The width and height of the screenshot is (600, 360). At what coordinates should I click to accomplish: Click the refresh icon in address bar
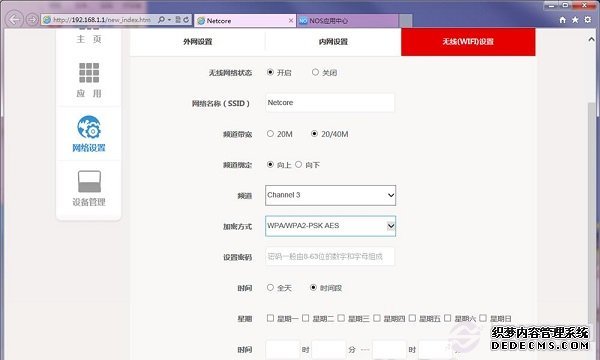click(x=186, y=20)
